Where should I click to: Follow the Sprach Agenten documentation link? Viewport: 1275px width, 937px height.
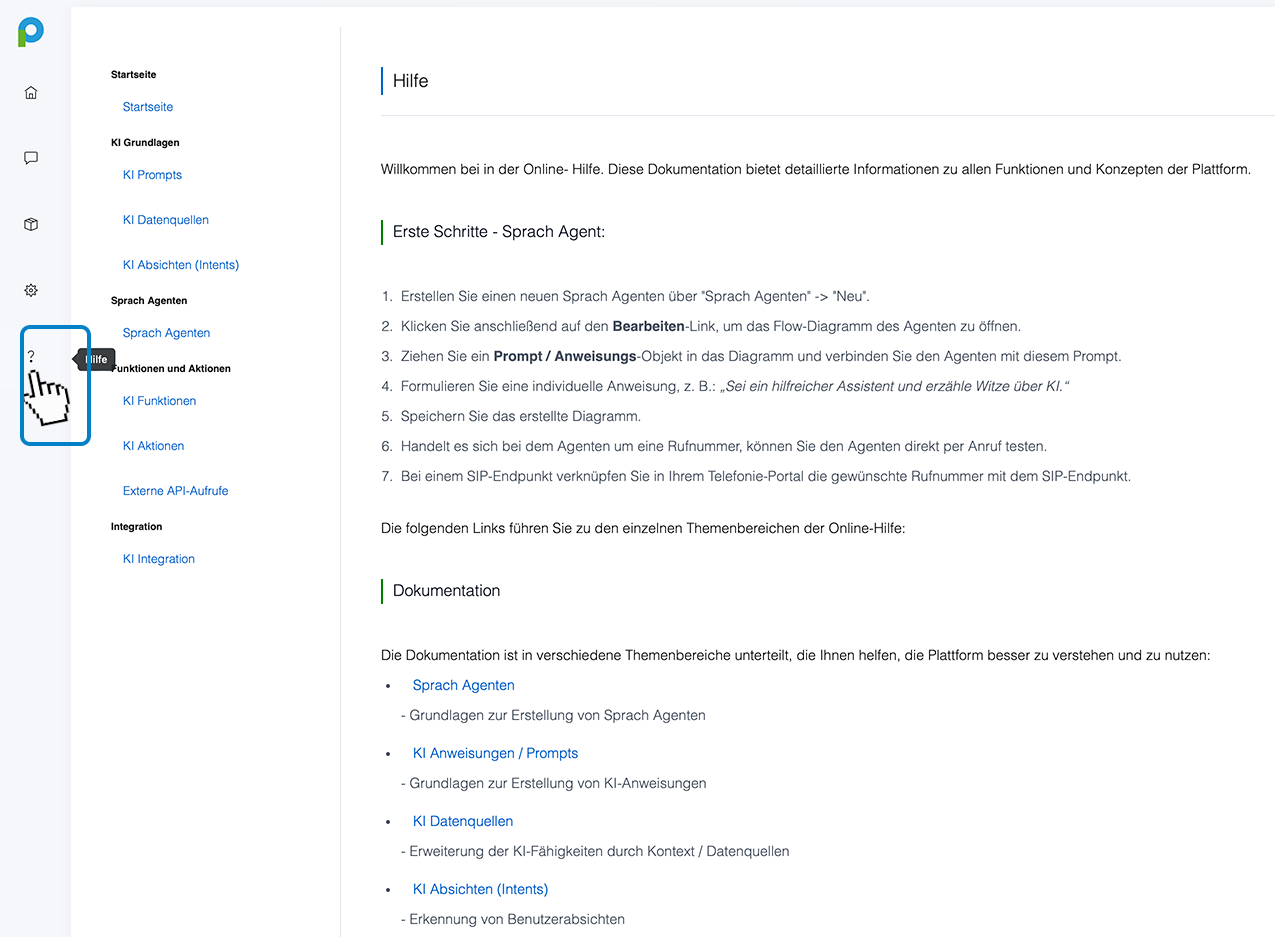(464, 685)
